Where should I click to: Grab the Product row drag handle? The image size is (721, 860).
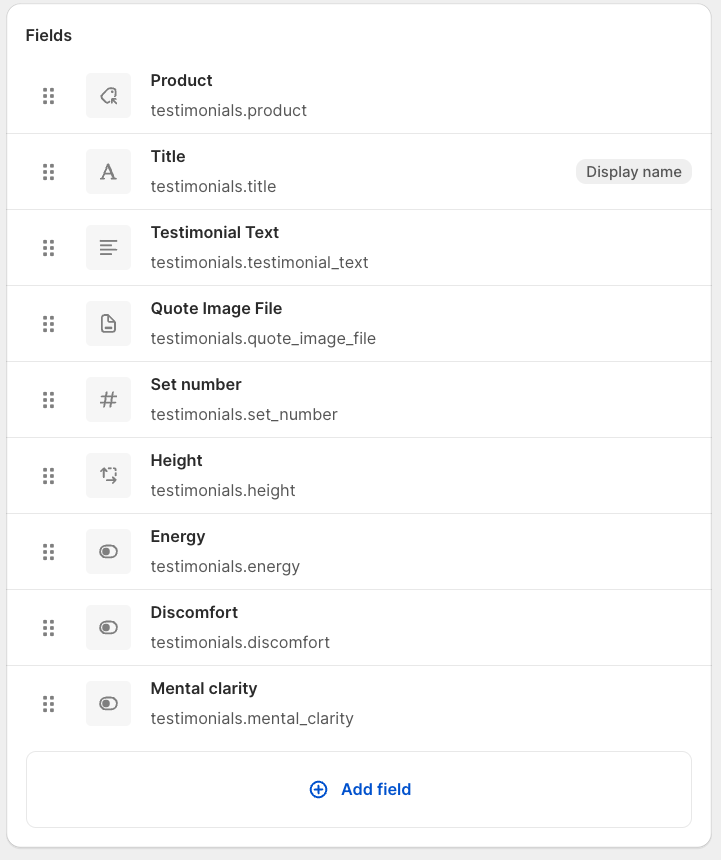[48, 96]
